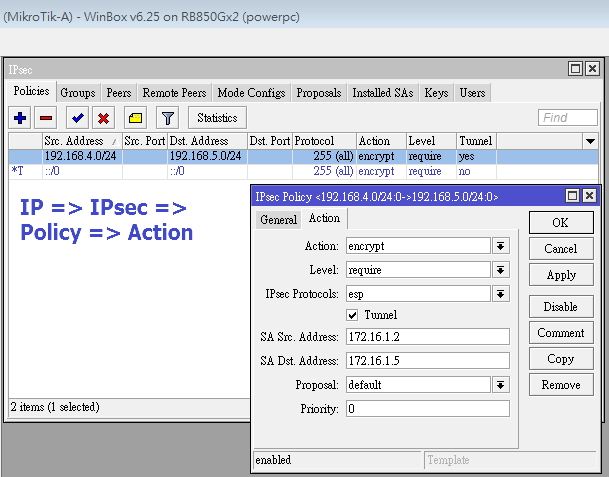This screenshot has width=609, height=477.
Task: Click the Copy button
Action: coord(561,359)
